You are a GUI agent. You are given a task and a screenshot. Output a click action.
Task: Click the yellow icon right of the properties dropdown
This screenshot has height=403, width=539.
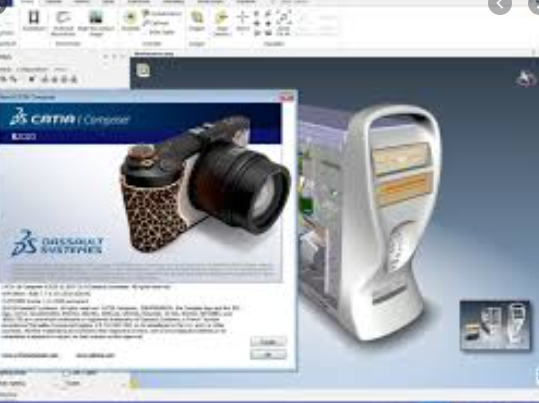134,384
